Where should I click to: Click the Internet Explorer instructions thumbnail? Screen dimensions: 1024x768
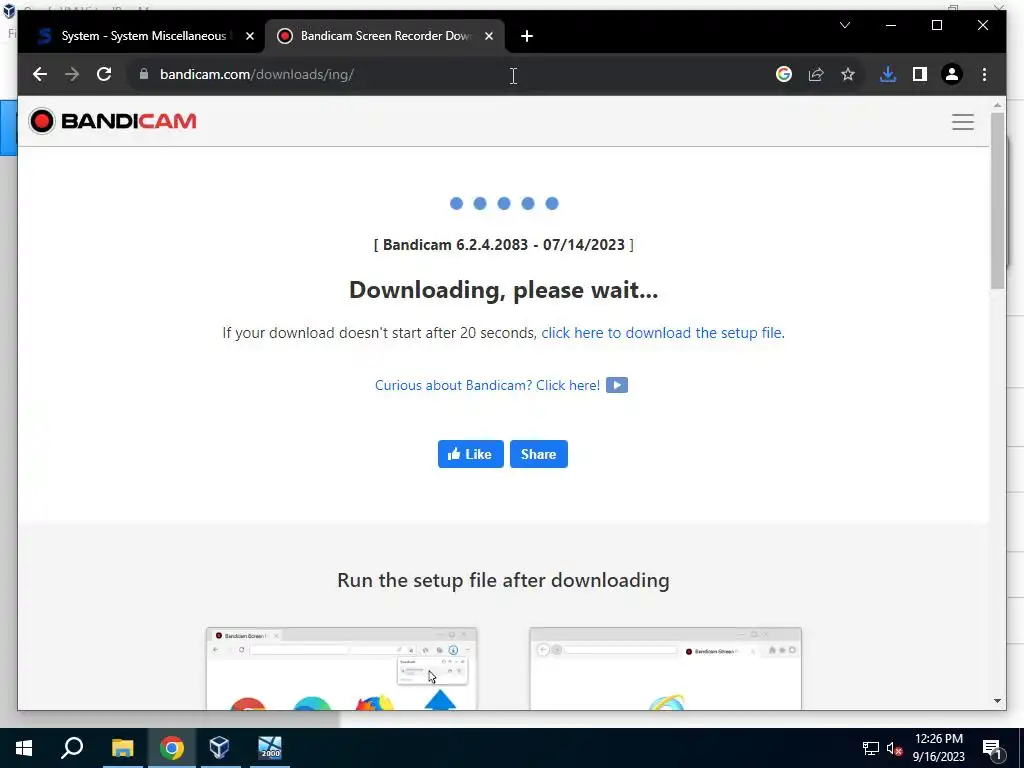[x=665, y=669]
